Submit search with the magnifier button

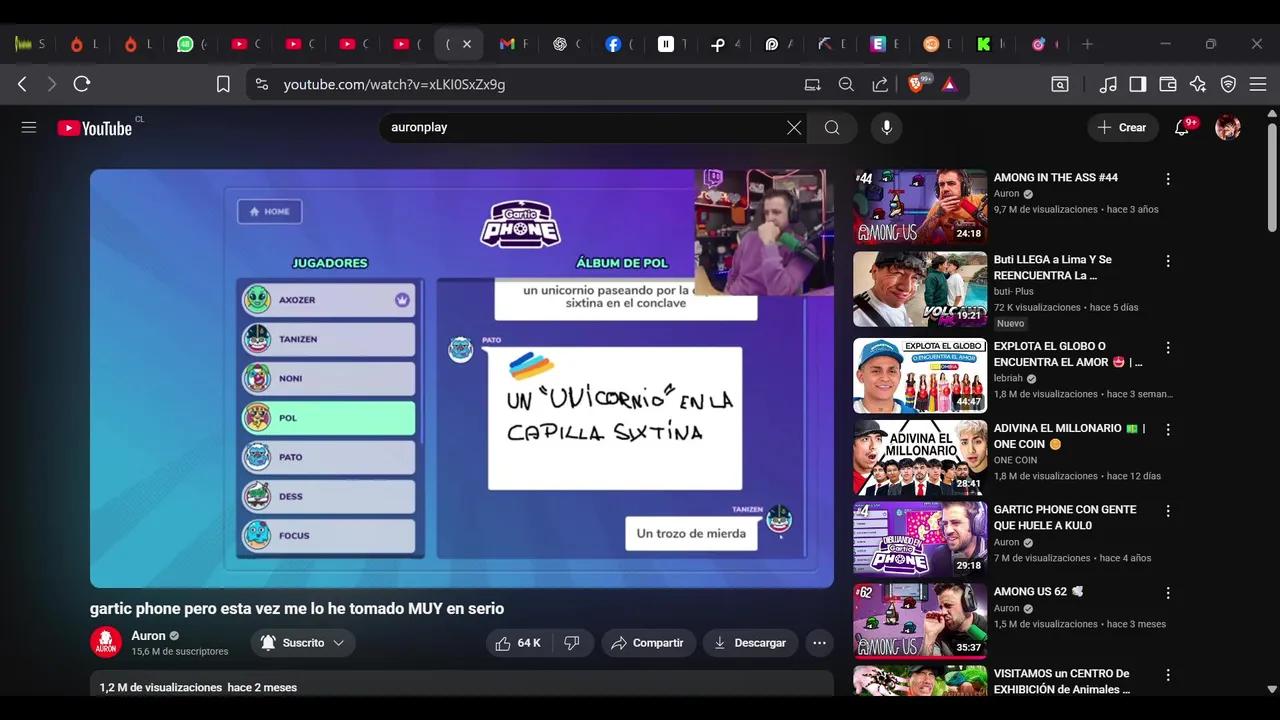(832, 127)
